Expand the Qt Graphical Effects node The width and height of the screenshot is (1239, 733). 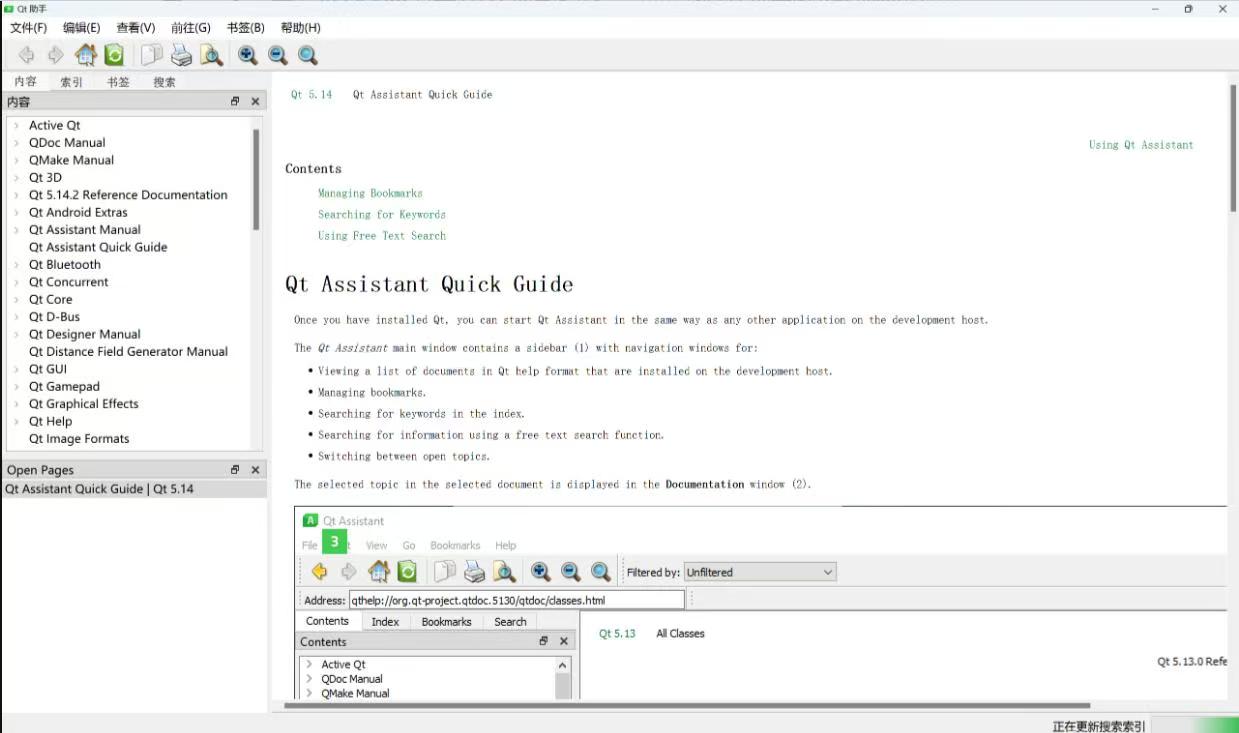coord(17,404)
